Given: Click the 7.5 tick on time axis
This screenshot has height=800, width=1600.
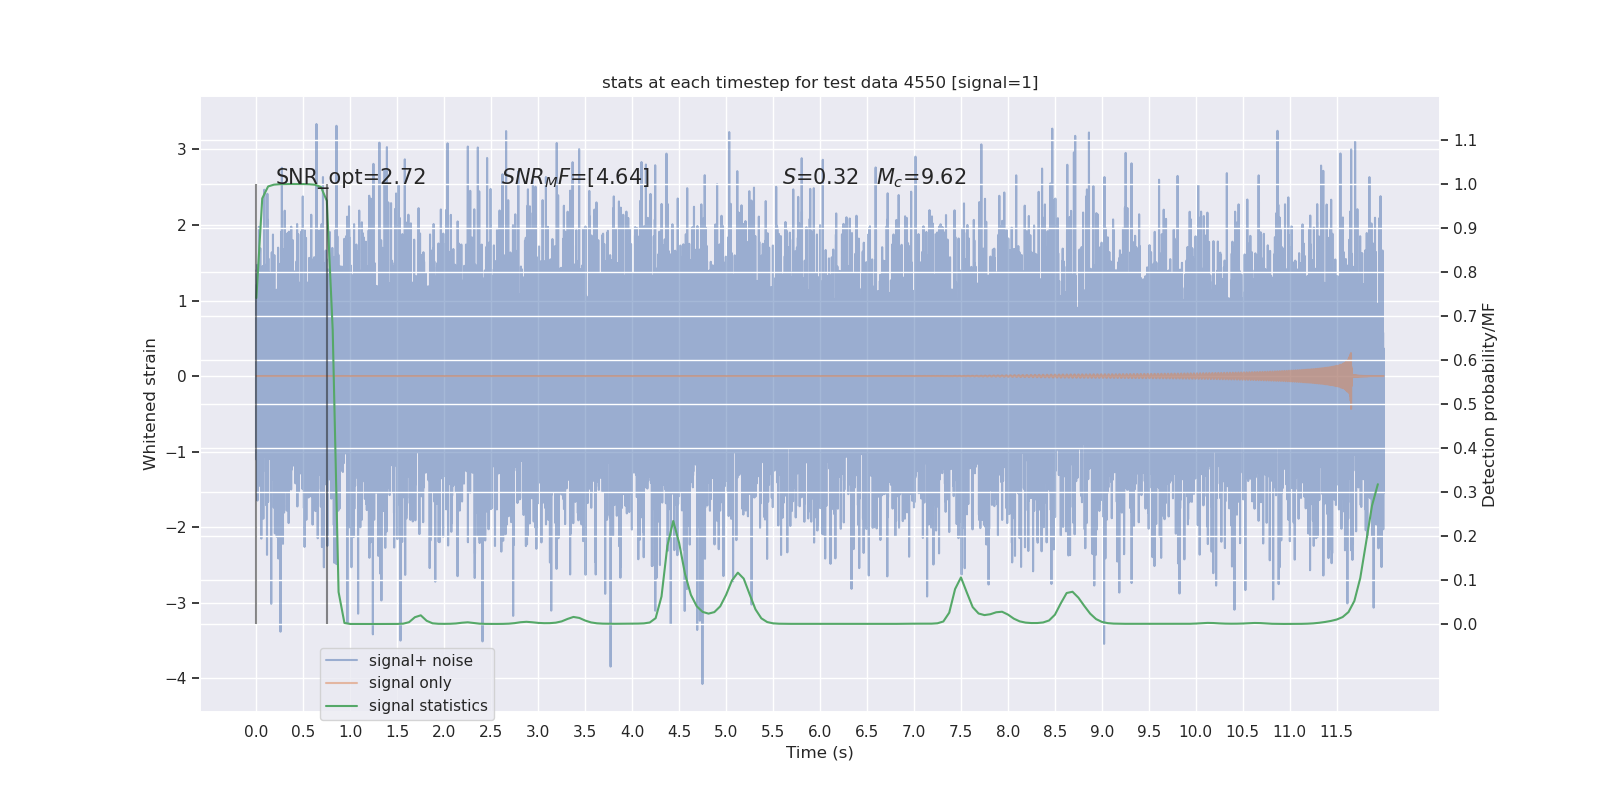Looking at the screenshot, I should [961, 731].
